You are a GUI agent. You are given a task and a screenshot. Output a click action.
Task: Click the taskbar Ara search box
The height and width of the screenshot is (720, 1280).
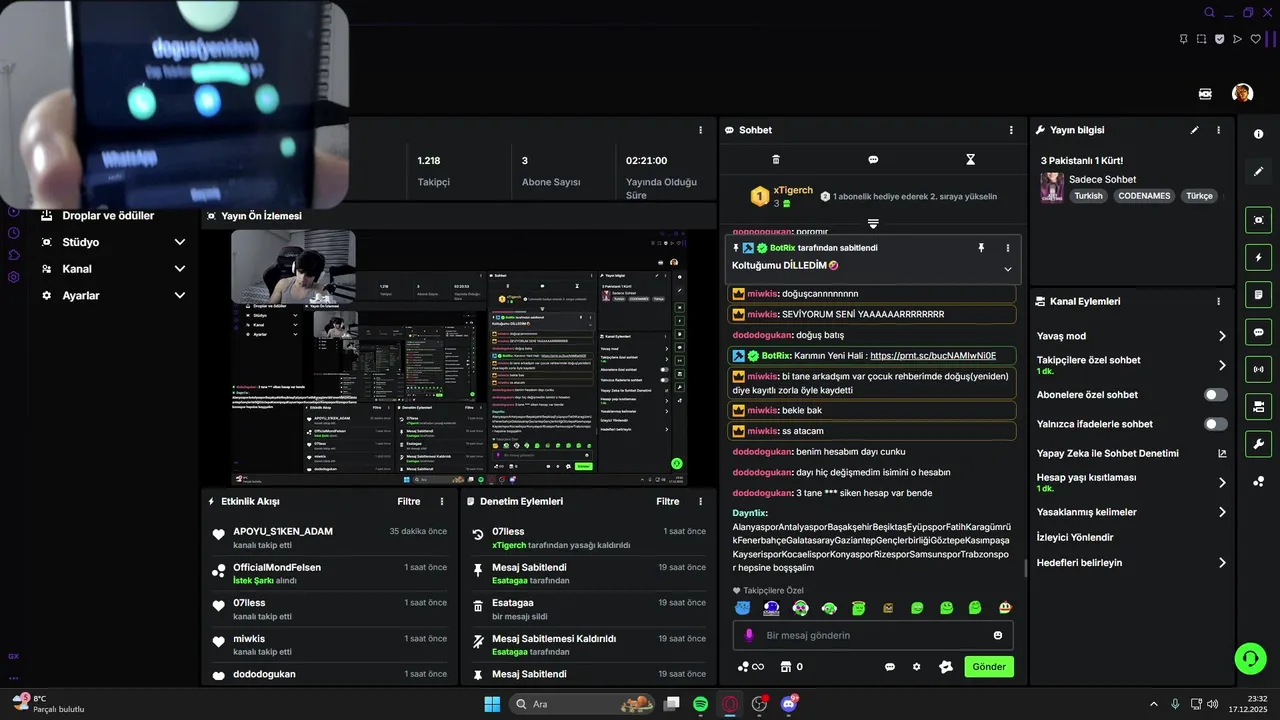(582, 704)
